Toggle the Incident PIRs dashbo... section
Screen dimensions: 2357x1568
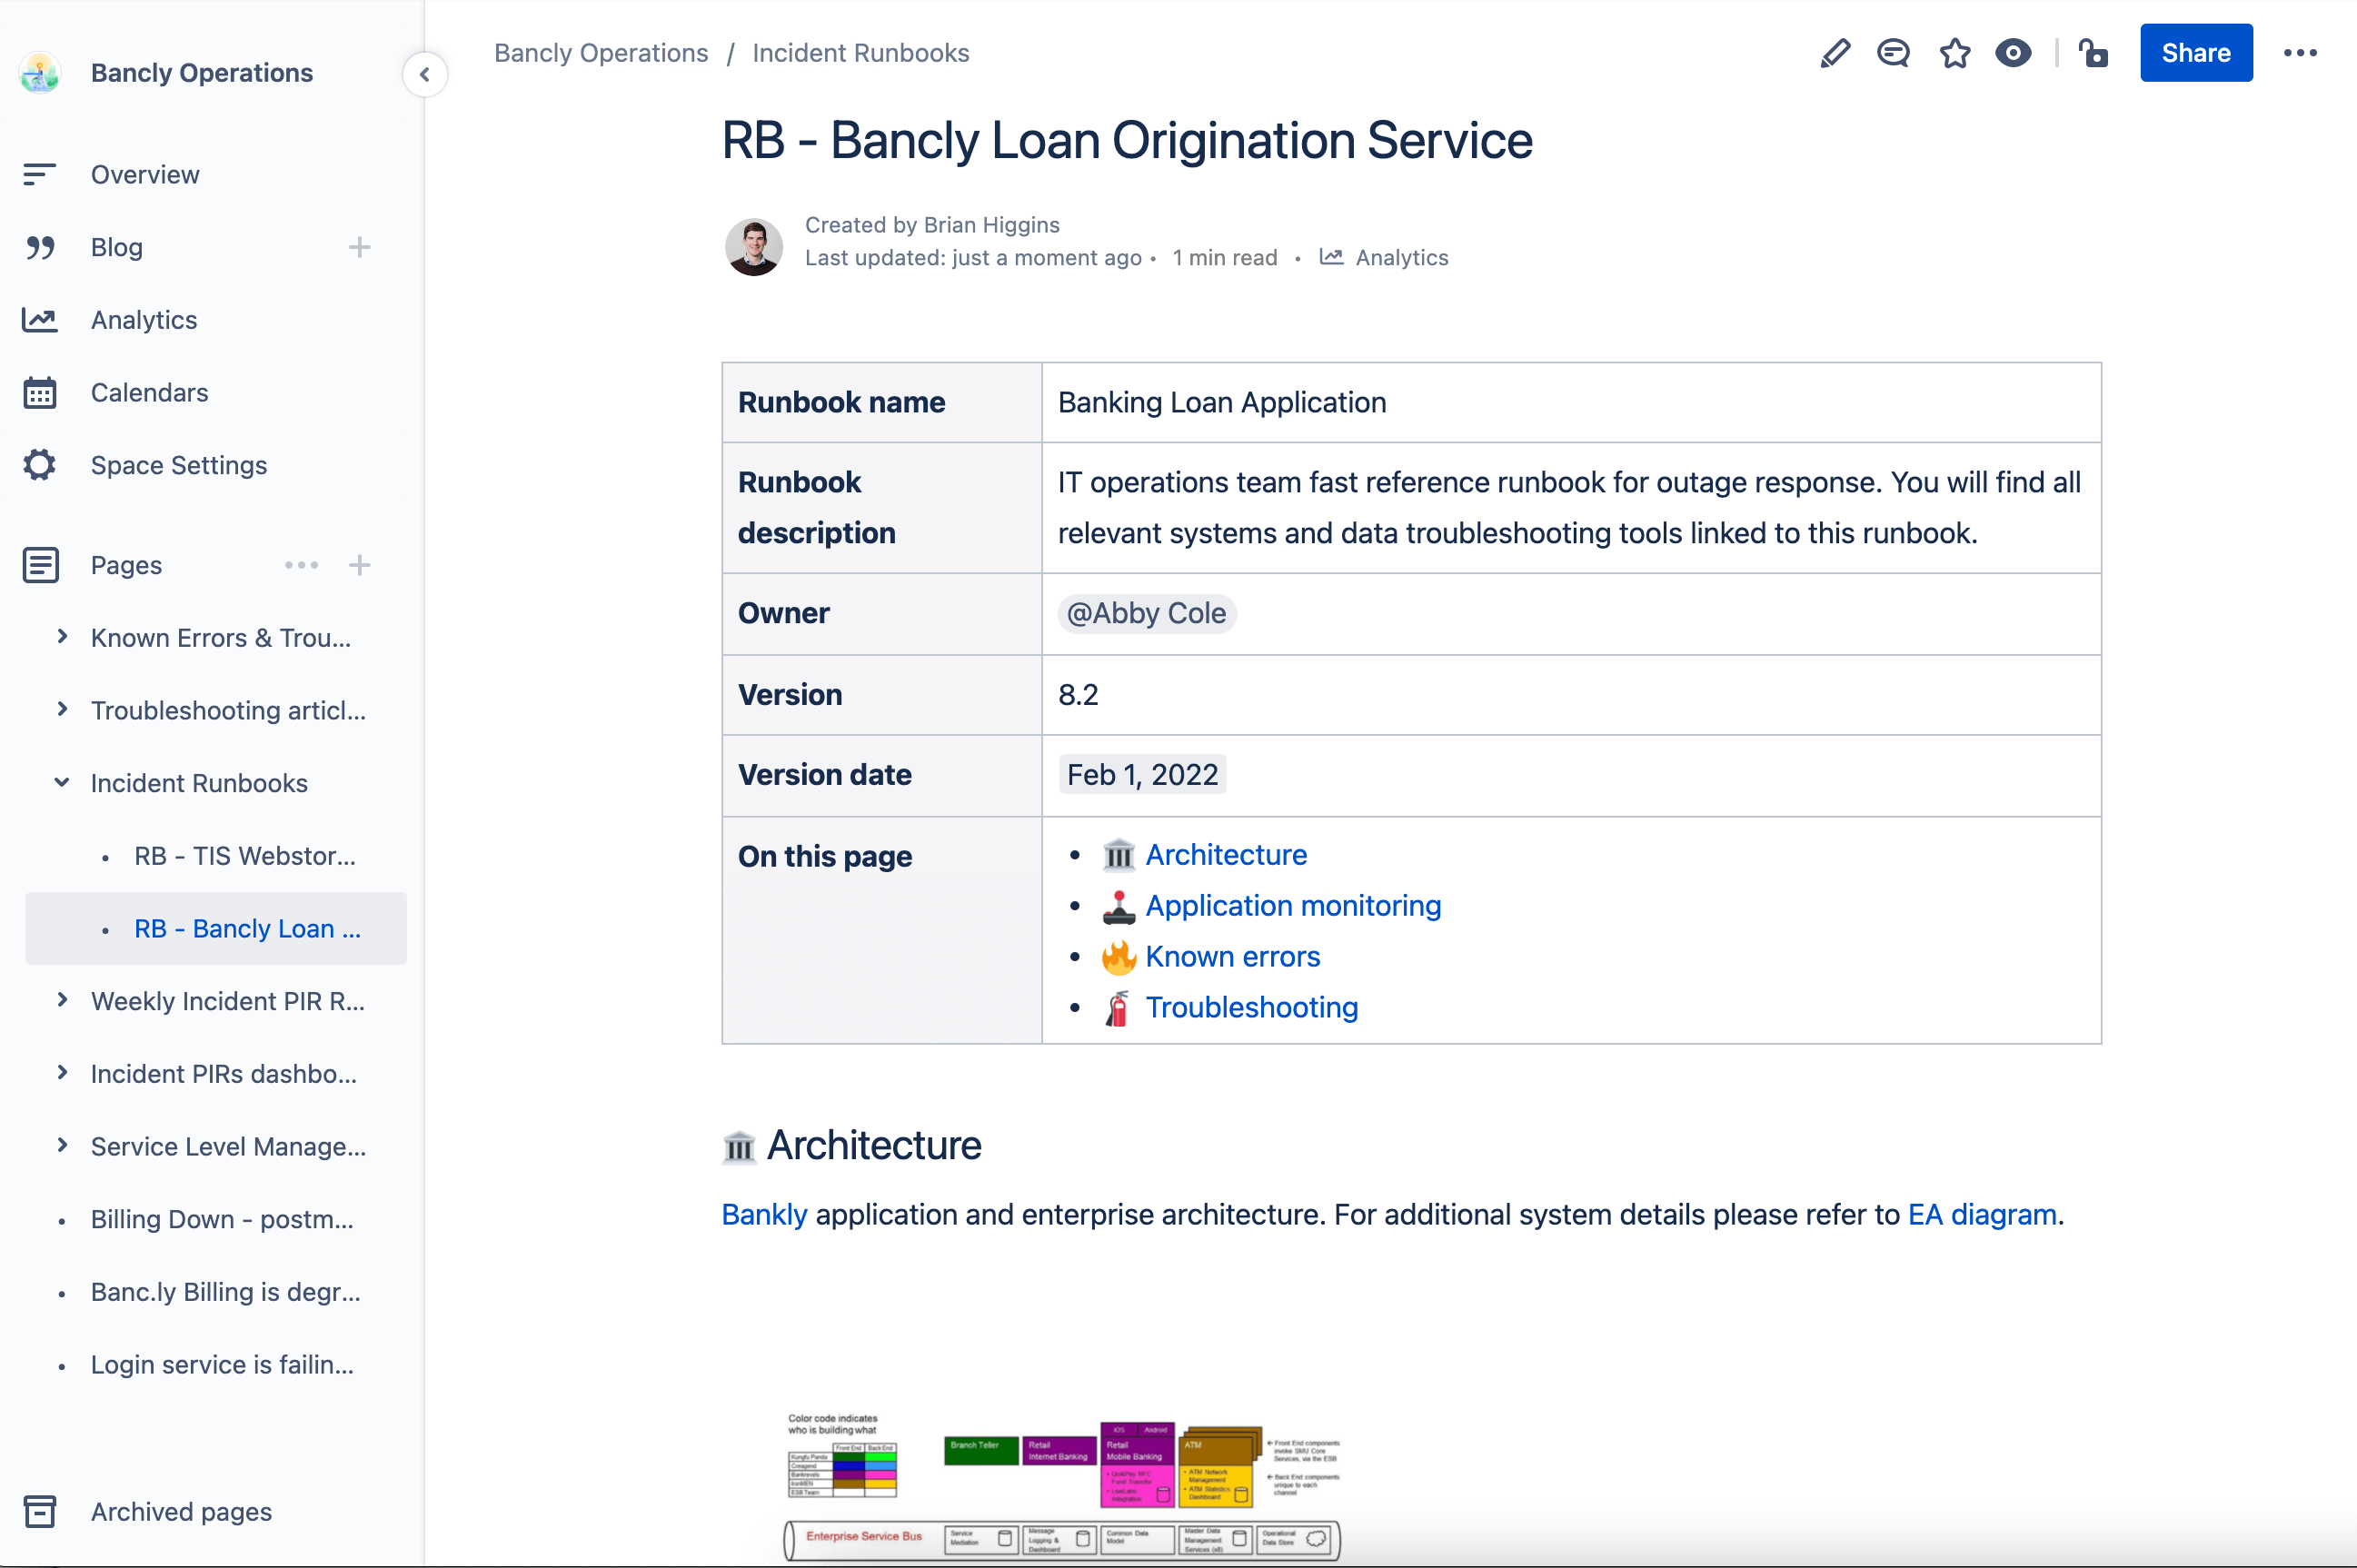coord(63,1073)
